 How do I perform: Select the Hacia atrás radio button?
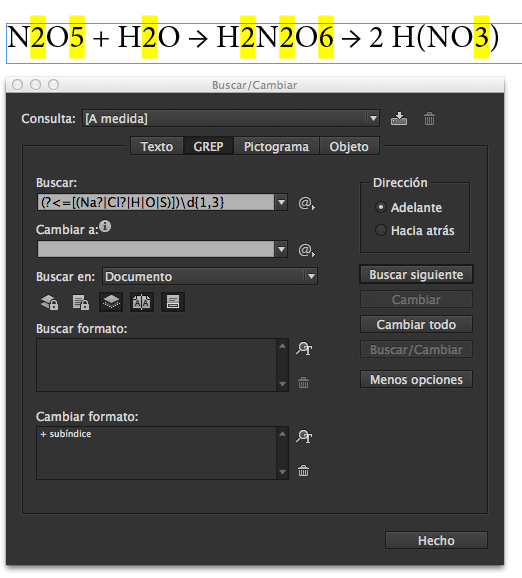coord(381,230)
